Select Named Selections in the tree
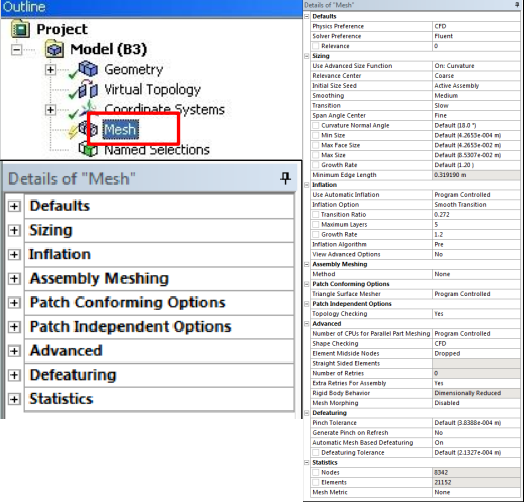Image resolution: width=524 pixels, height=503 pixels. click(x=157, y=150)
